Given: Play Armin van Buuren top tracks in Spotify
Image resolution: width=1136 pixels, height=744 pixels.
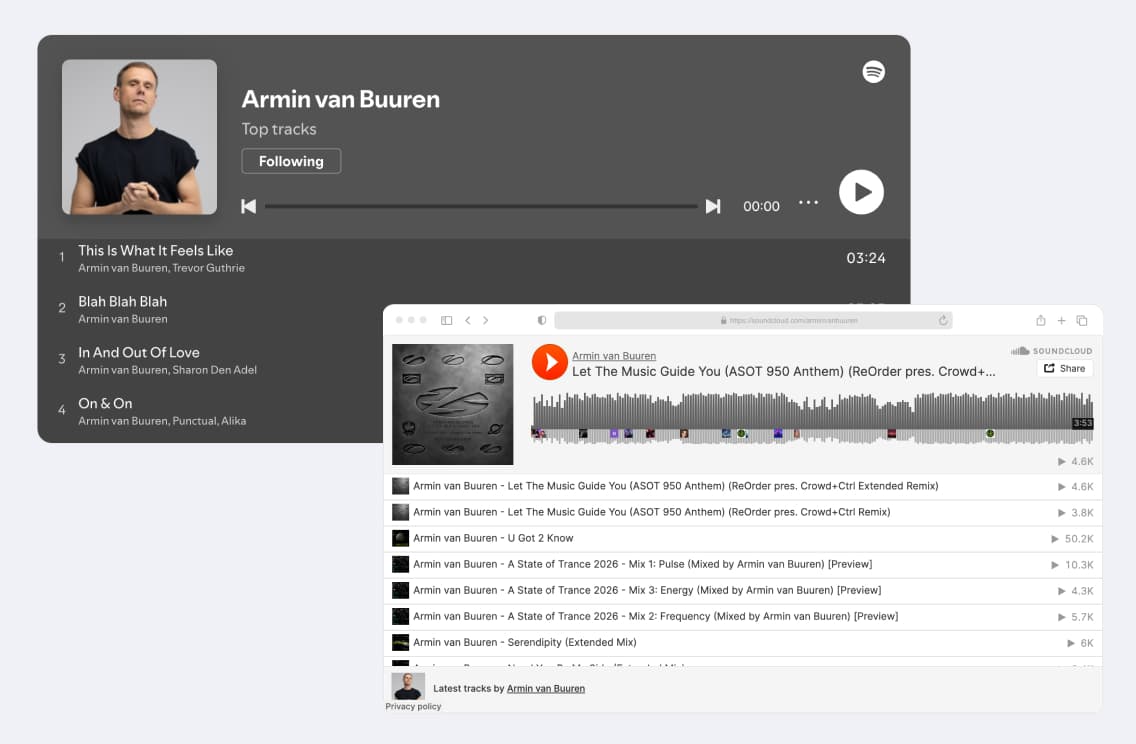Looking at the screenshot, I should coord(861,192).
